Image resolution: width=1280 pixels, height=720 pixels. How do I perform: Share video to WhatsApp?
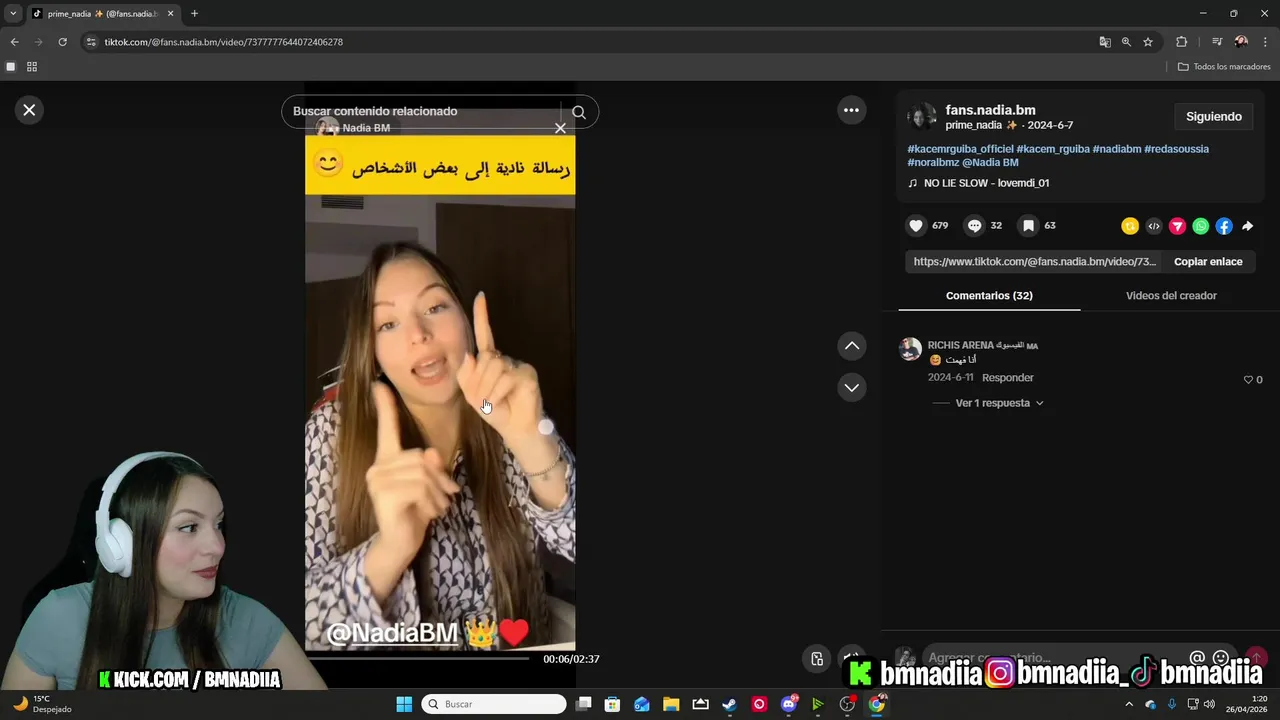(1201, 226)
